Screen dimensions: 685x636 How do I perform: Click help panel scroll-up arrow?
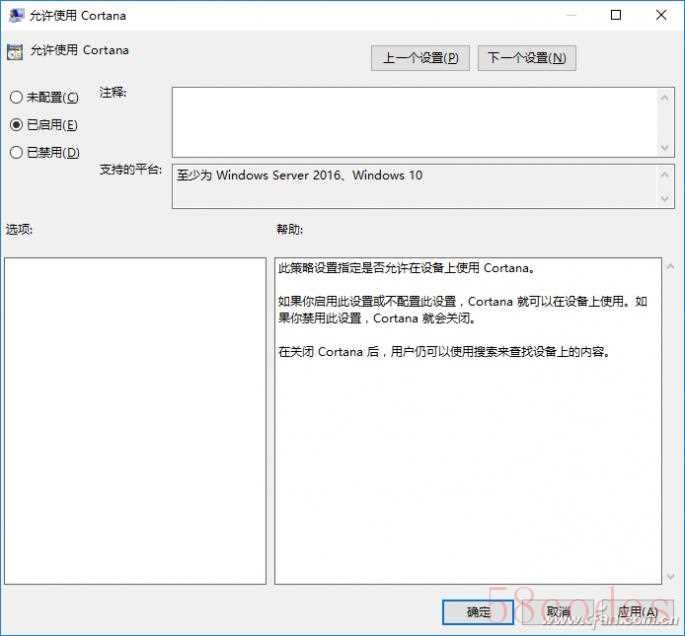coord(670,266)
